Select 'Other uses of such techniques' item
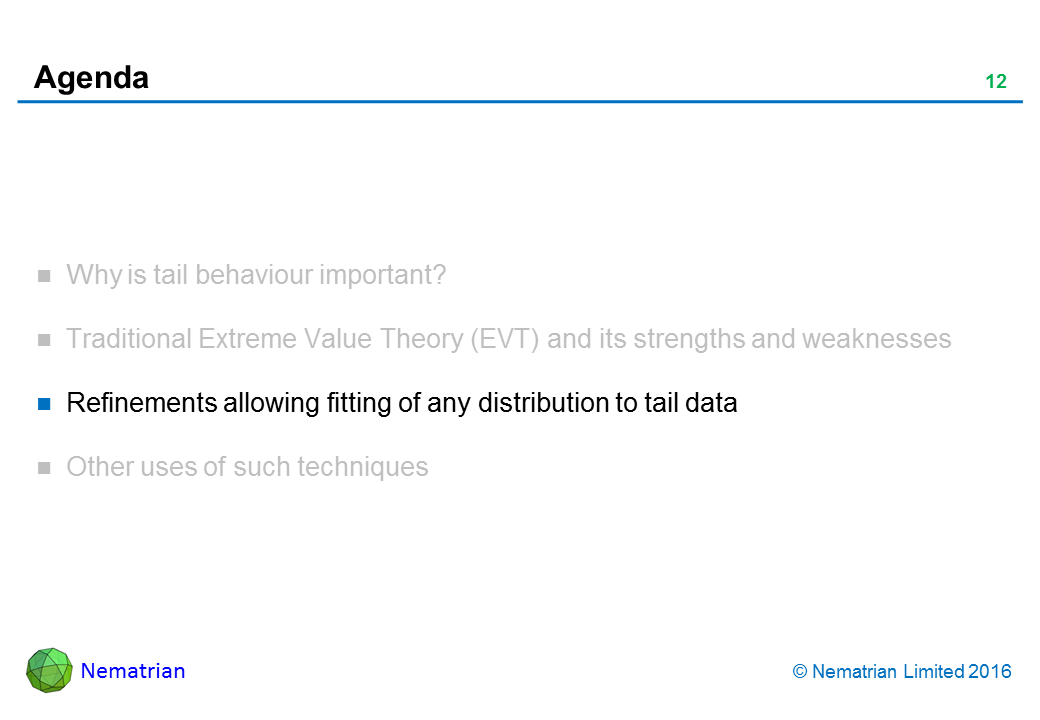The image size is (1040, 720). pos(247,467)
